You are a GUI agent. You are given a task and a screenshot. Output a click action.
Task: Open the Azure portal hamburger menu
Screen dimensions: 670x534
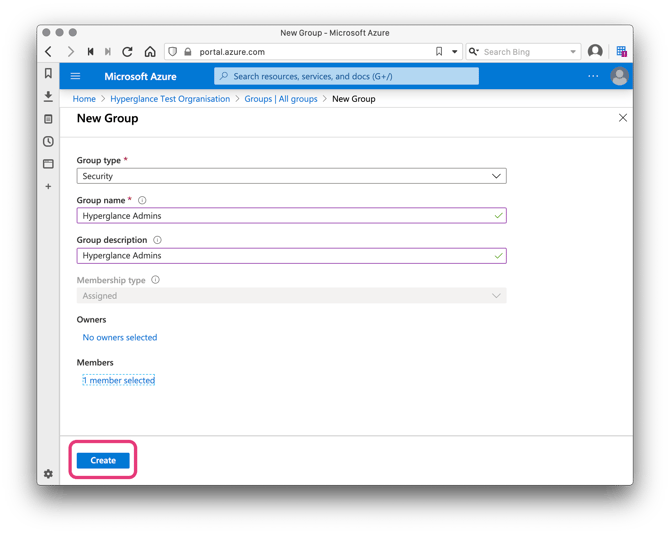point(75,76)
